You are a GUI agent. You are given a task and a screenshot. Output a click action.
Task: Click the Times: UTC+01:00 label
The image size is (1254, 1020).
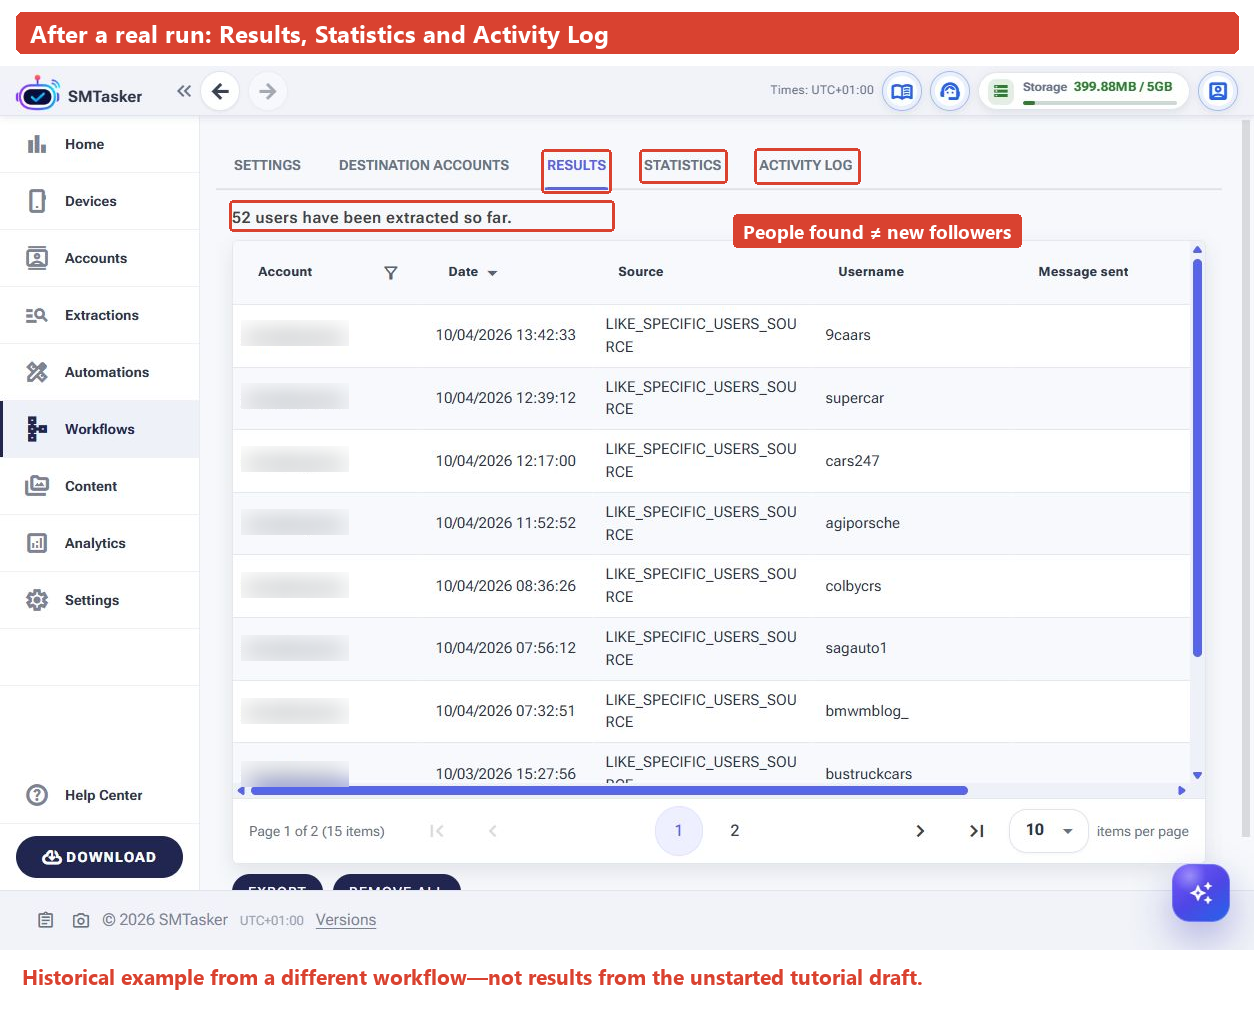(x=822, y=90)
